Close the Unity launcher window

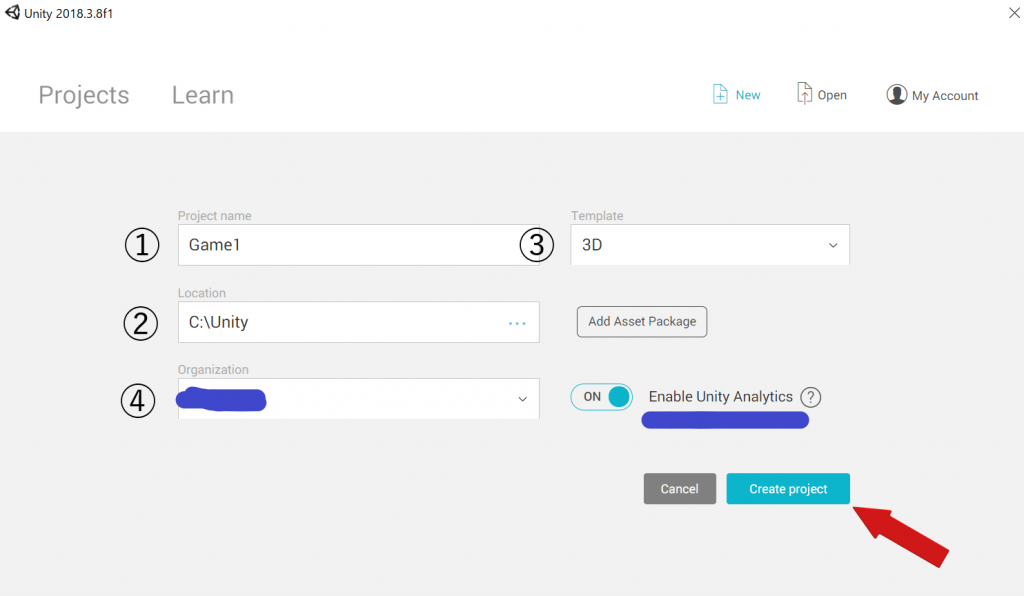[1014, 12]
